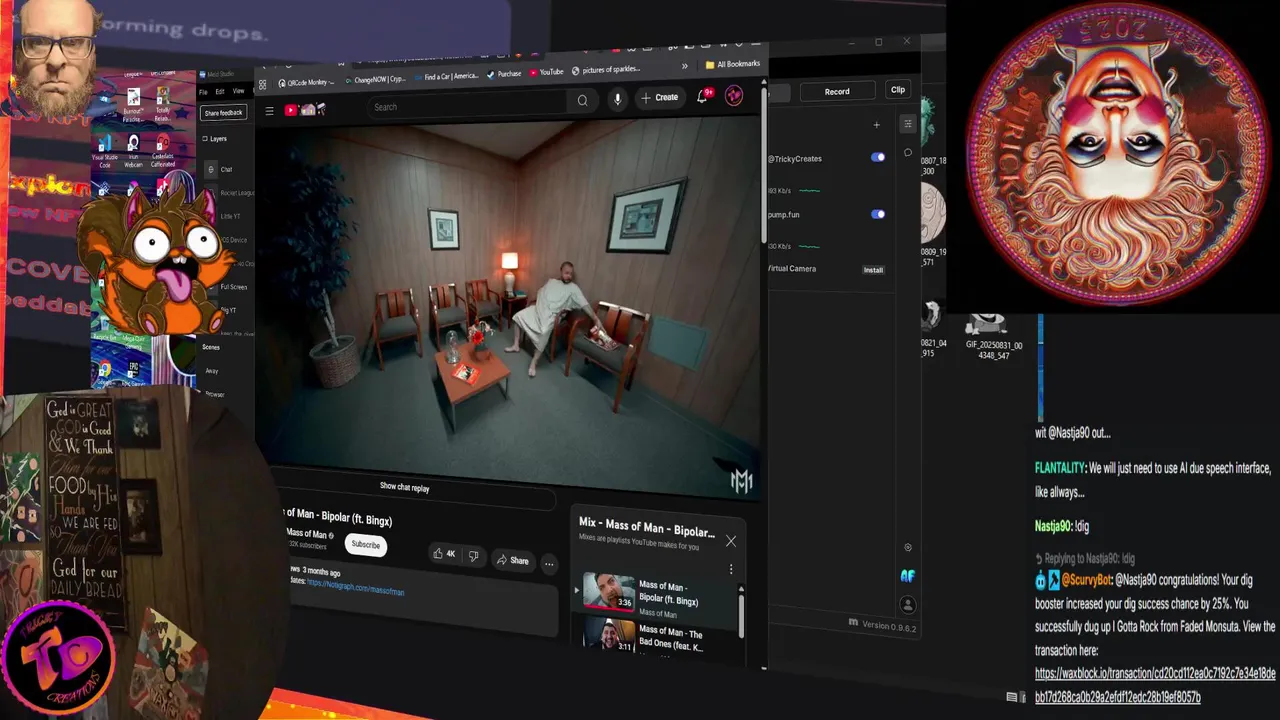Open the profile icon below AF badge
The width and height of the screenshot is (1280, 720).
907,605
